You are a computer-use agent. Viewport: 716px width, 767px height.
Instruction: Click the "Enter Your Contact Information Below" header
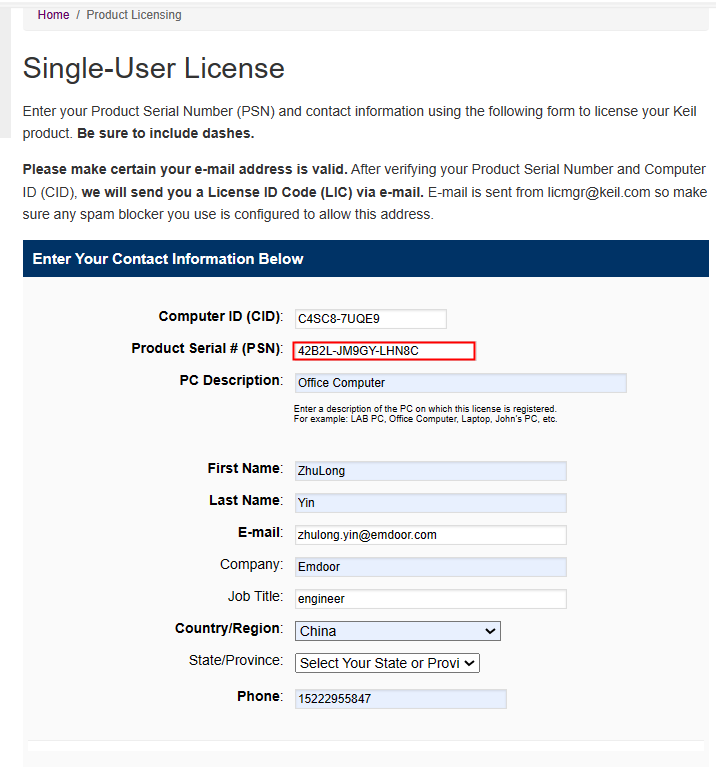click(x=168, y=259)
